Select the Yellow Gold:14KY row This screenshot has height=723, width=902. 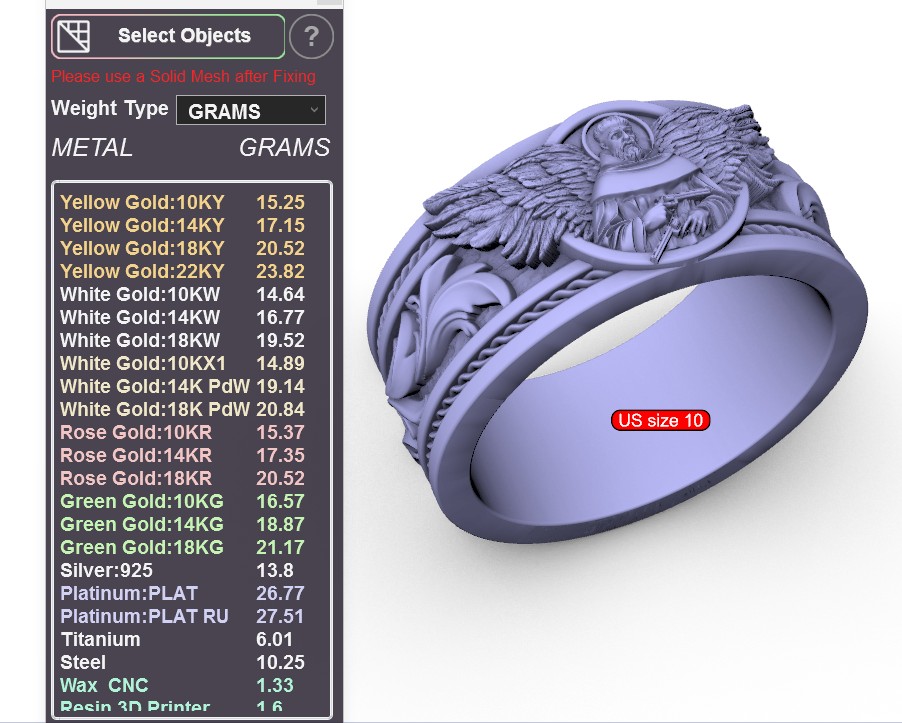pyautogui.click(x=182, y=225)
